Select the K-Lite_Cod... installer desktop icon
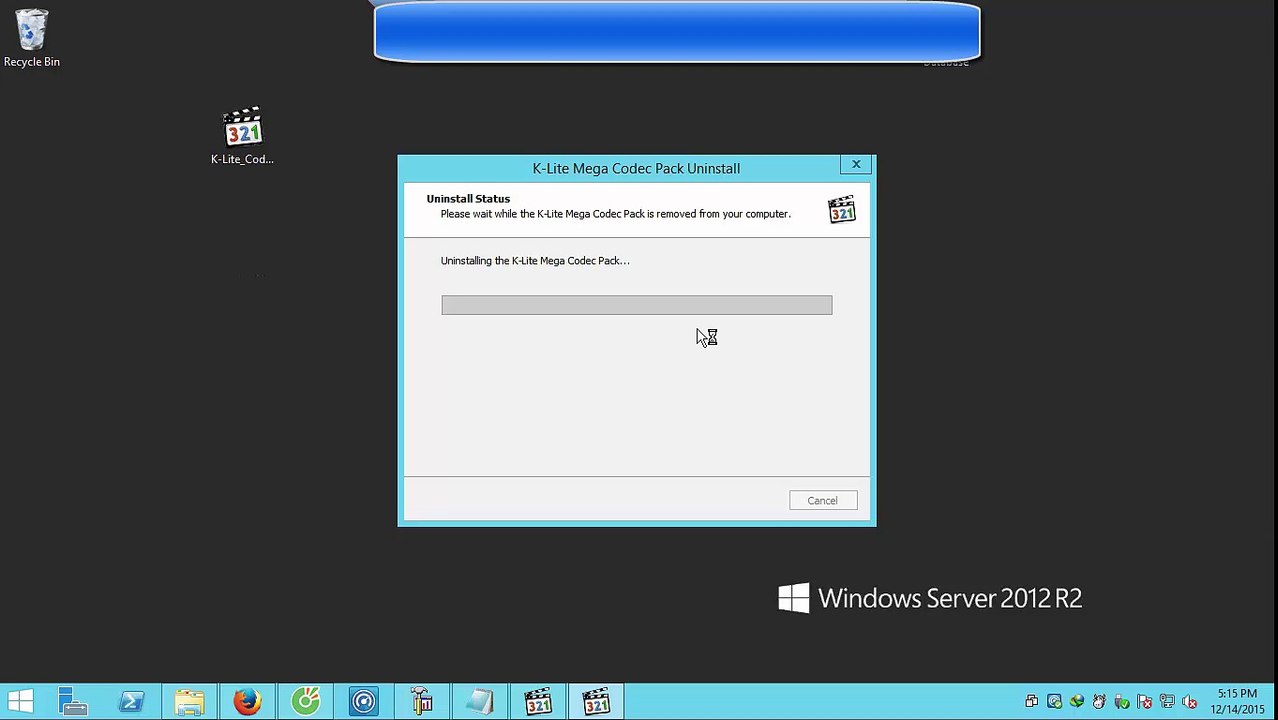The width and height of the screenshot is (1278, 720). pyautogui.click(x=242, y=136)
